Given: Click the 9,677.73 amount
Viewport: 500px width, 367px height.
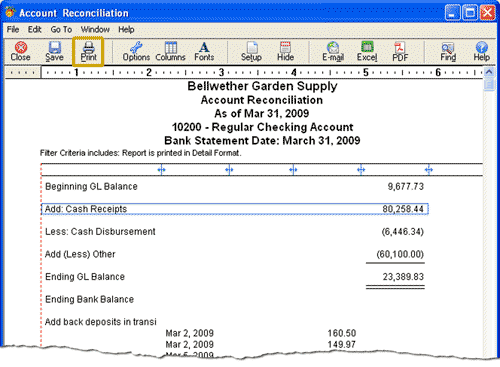Looking at the screenshot, I should pos(405,186).
